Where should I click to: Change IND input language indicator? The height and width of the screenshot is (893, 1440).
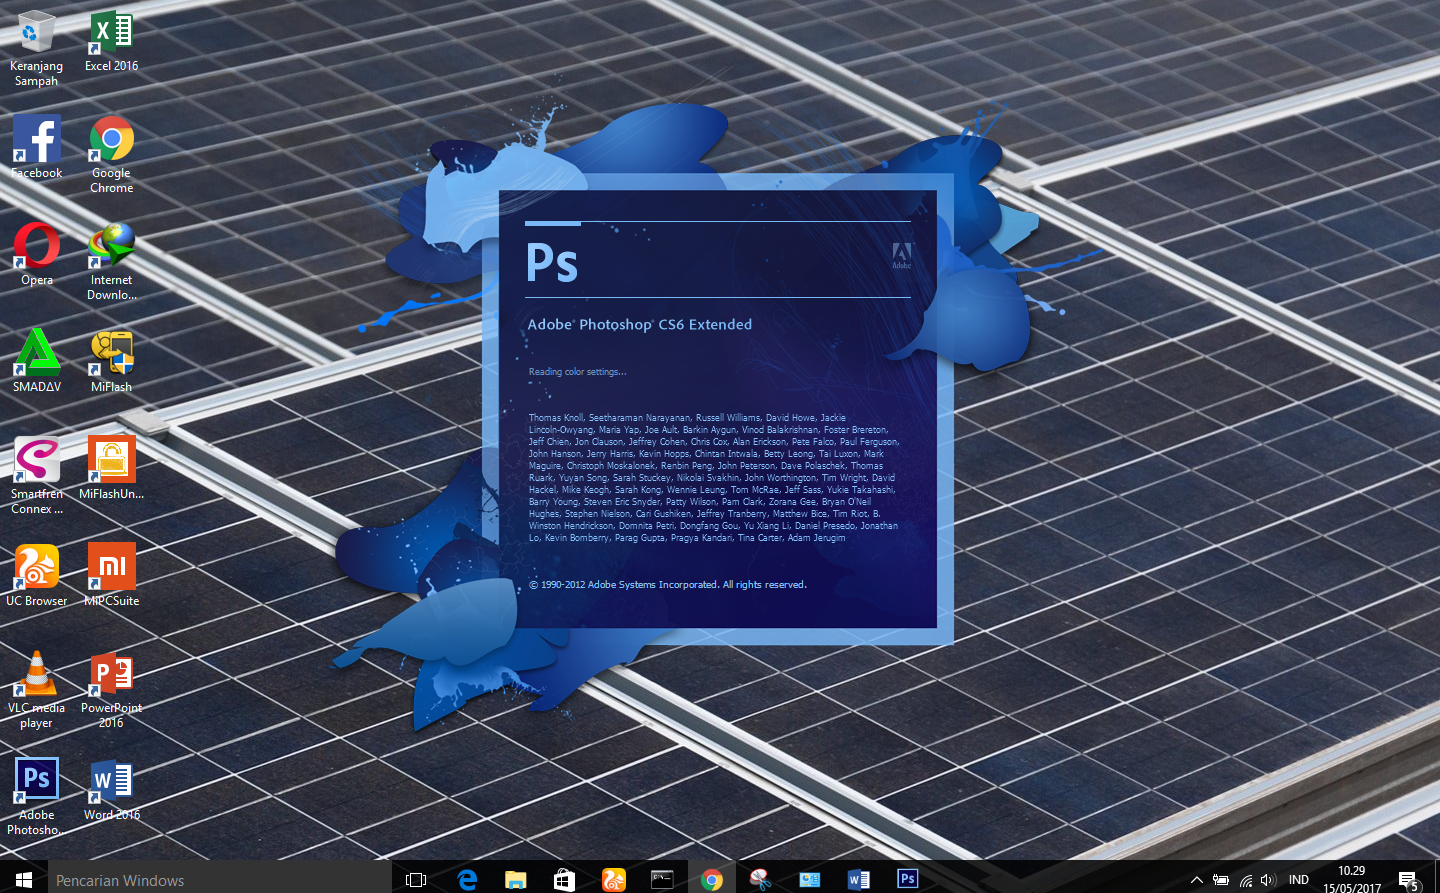1299,880
